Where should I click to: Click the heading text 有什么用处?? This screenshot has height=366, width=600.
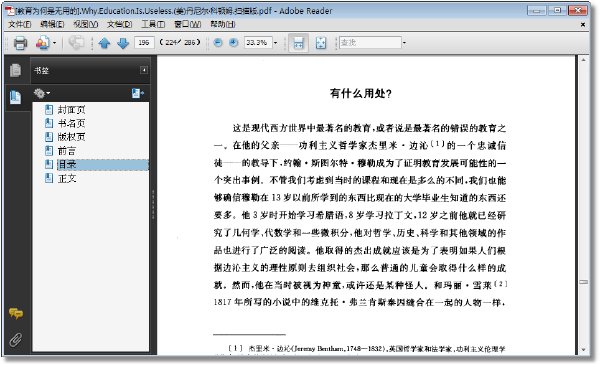(x=361, y=93)
